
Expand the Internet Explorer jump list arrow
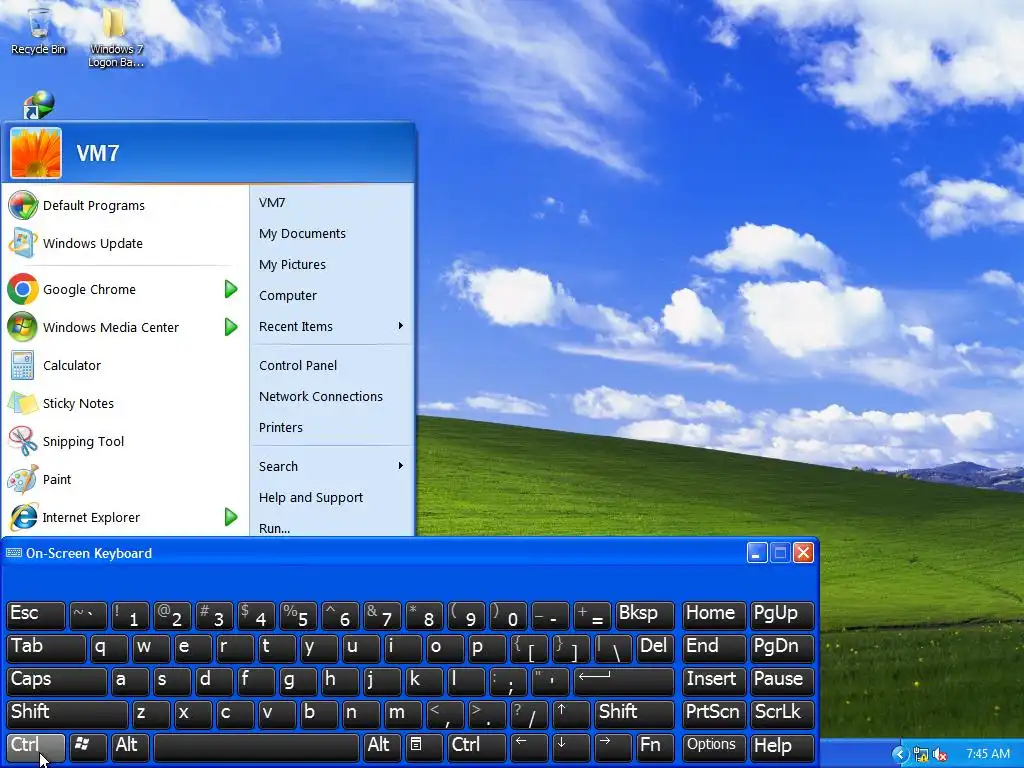(x=231, y=517)
